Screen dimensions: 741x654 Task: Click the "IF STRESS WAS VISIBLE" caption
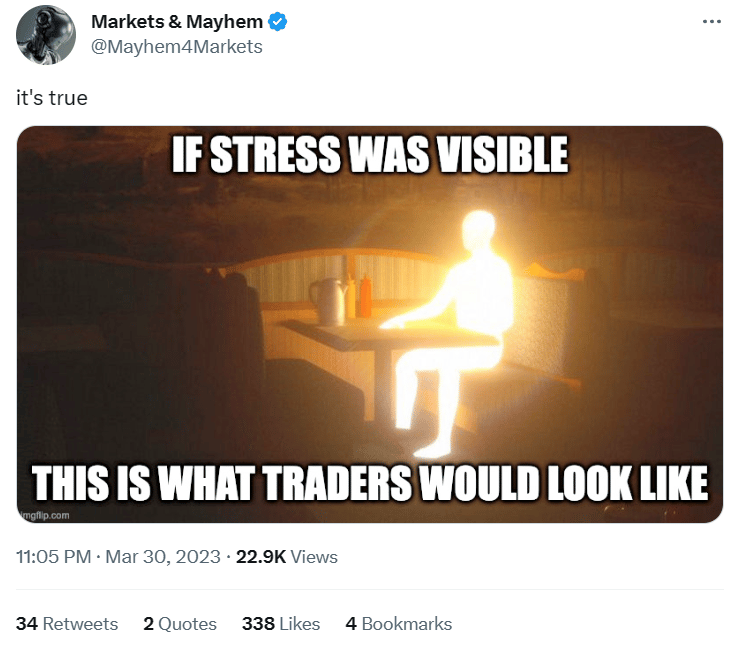[370, 154]
